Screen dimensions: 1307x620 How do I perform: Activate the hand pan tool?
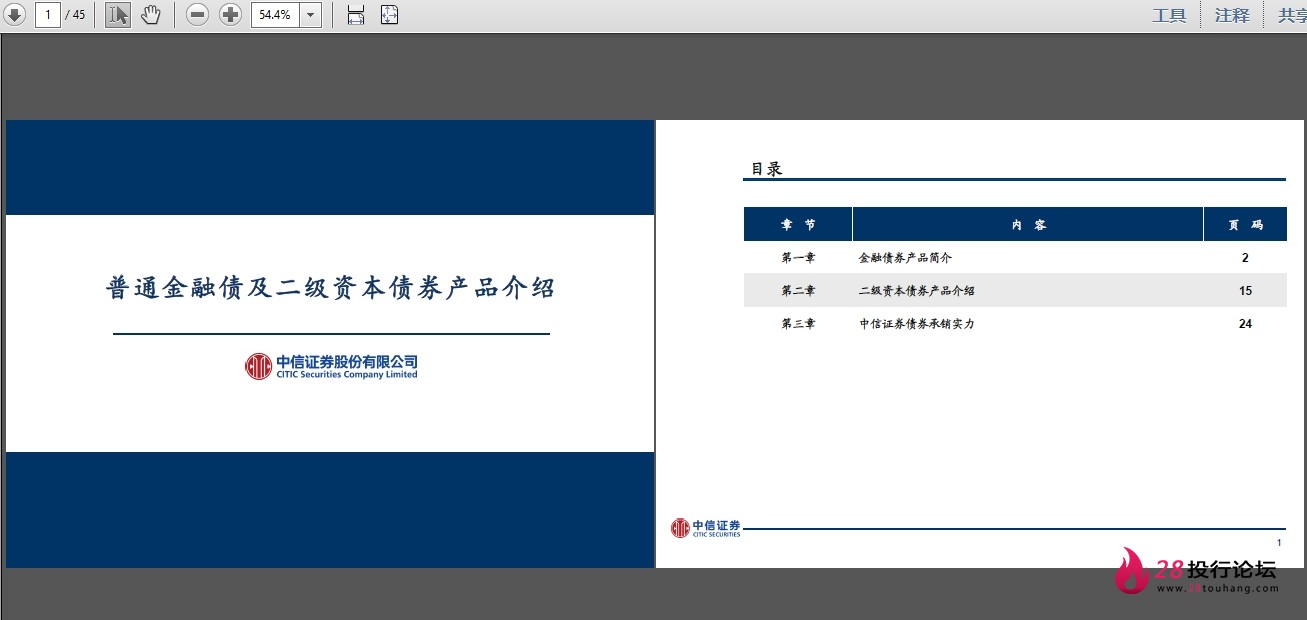coord(150,15)
